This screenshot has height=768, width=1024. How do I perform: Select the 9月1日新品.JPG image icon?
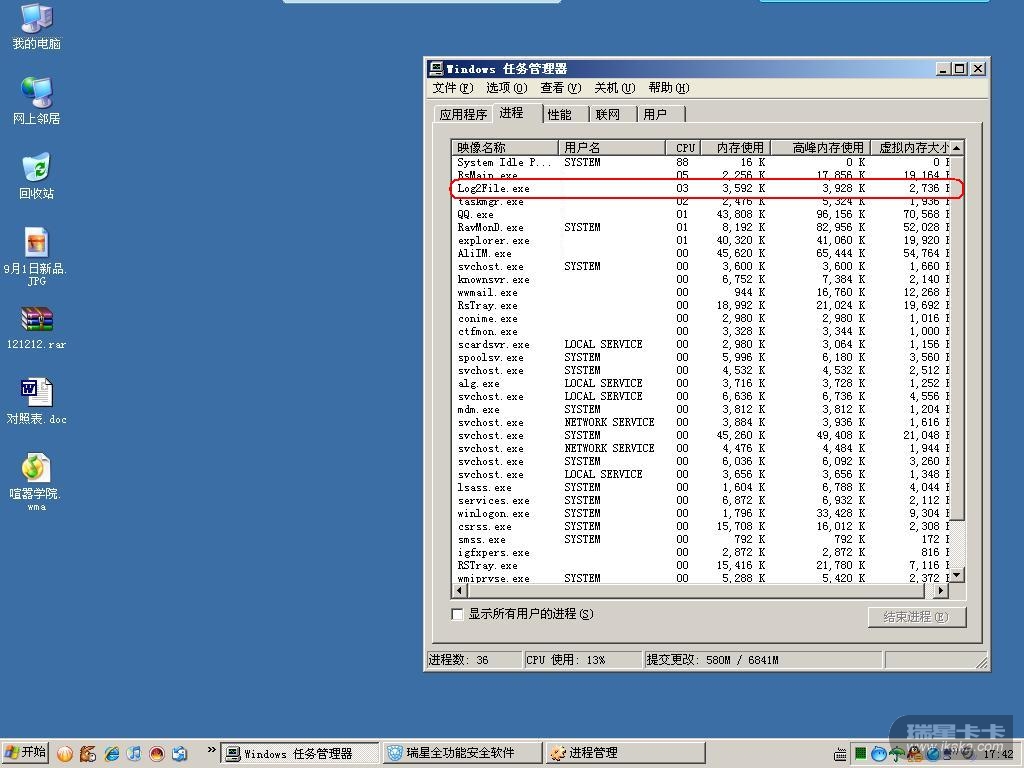(x=36, y=244)
